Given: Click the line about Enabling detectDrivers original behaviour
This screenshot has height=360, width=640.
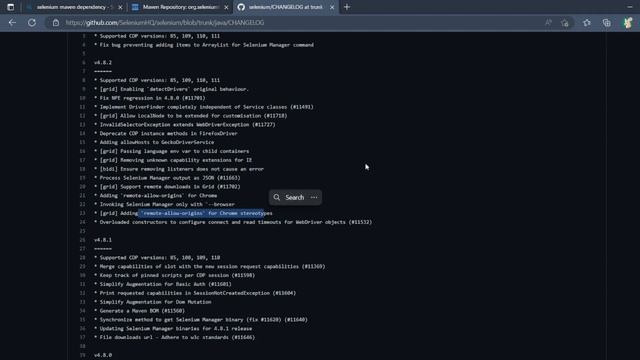Looking at the screenshot, I should tap(171, 89).
